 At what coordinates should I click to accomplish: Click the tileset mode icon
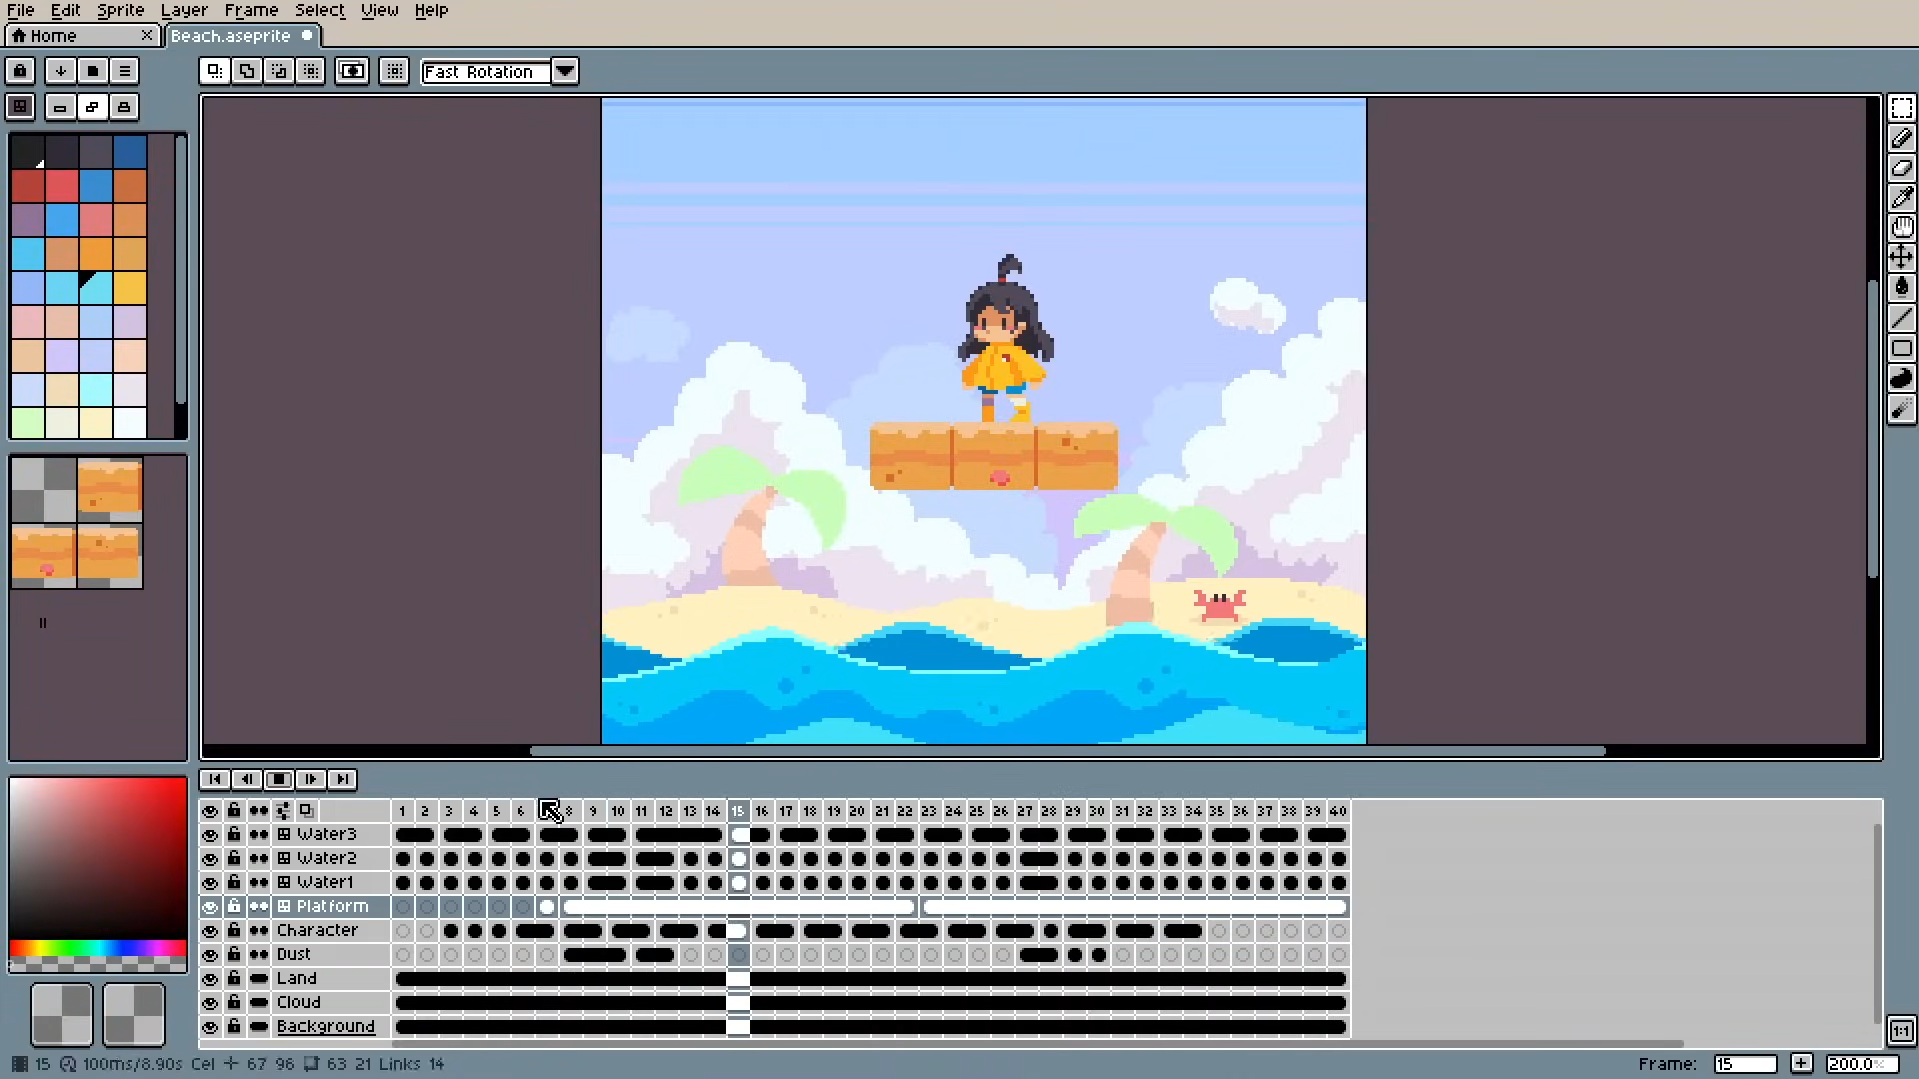(x=20, y=107)
